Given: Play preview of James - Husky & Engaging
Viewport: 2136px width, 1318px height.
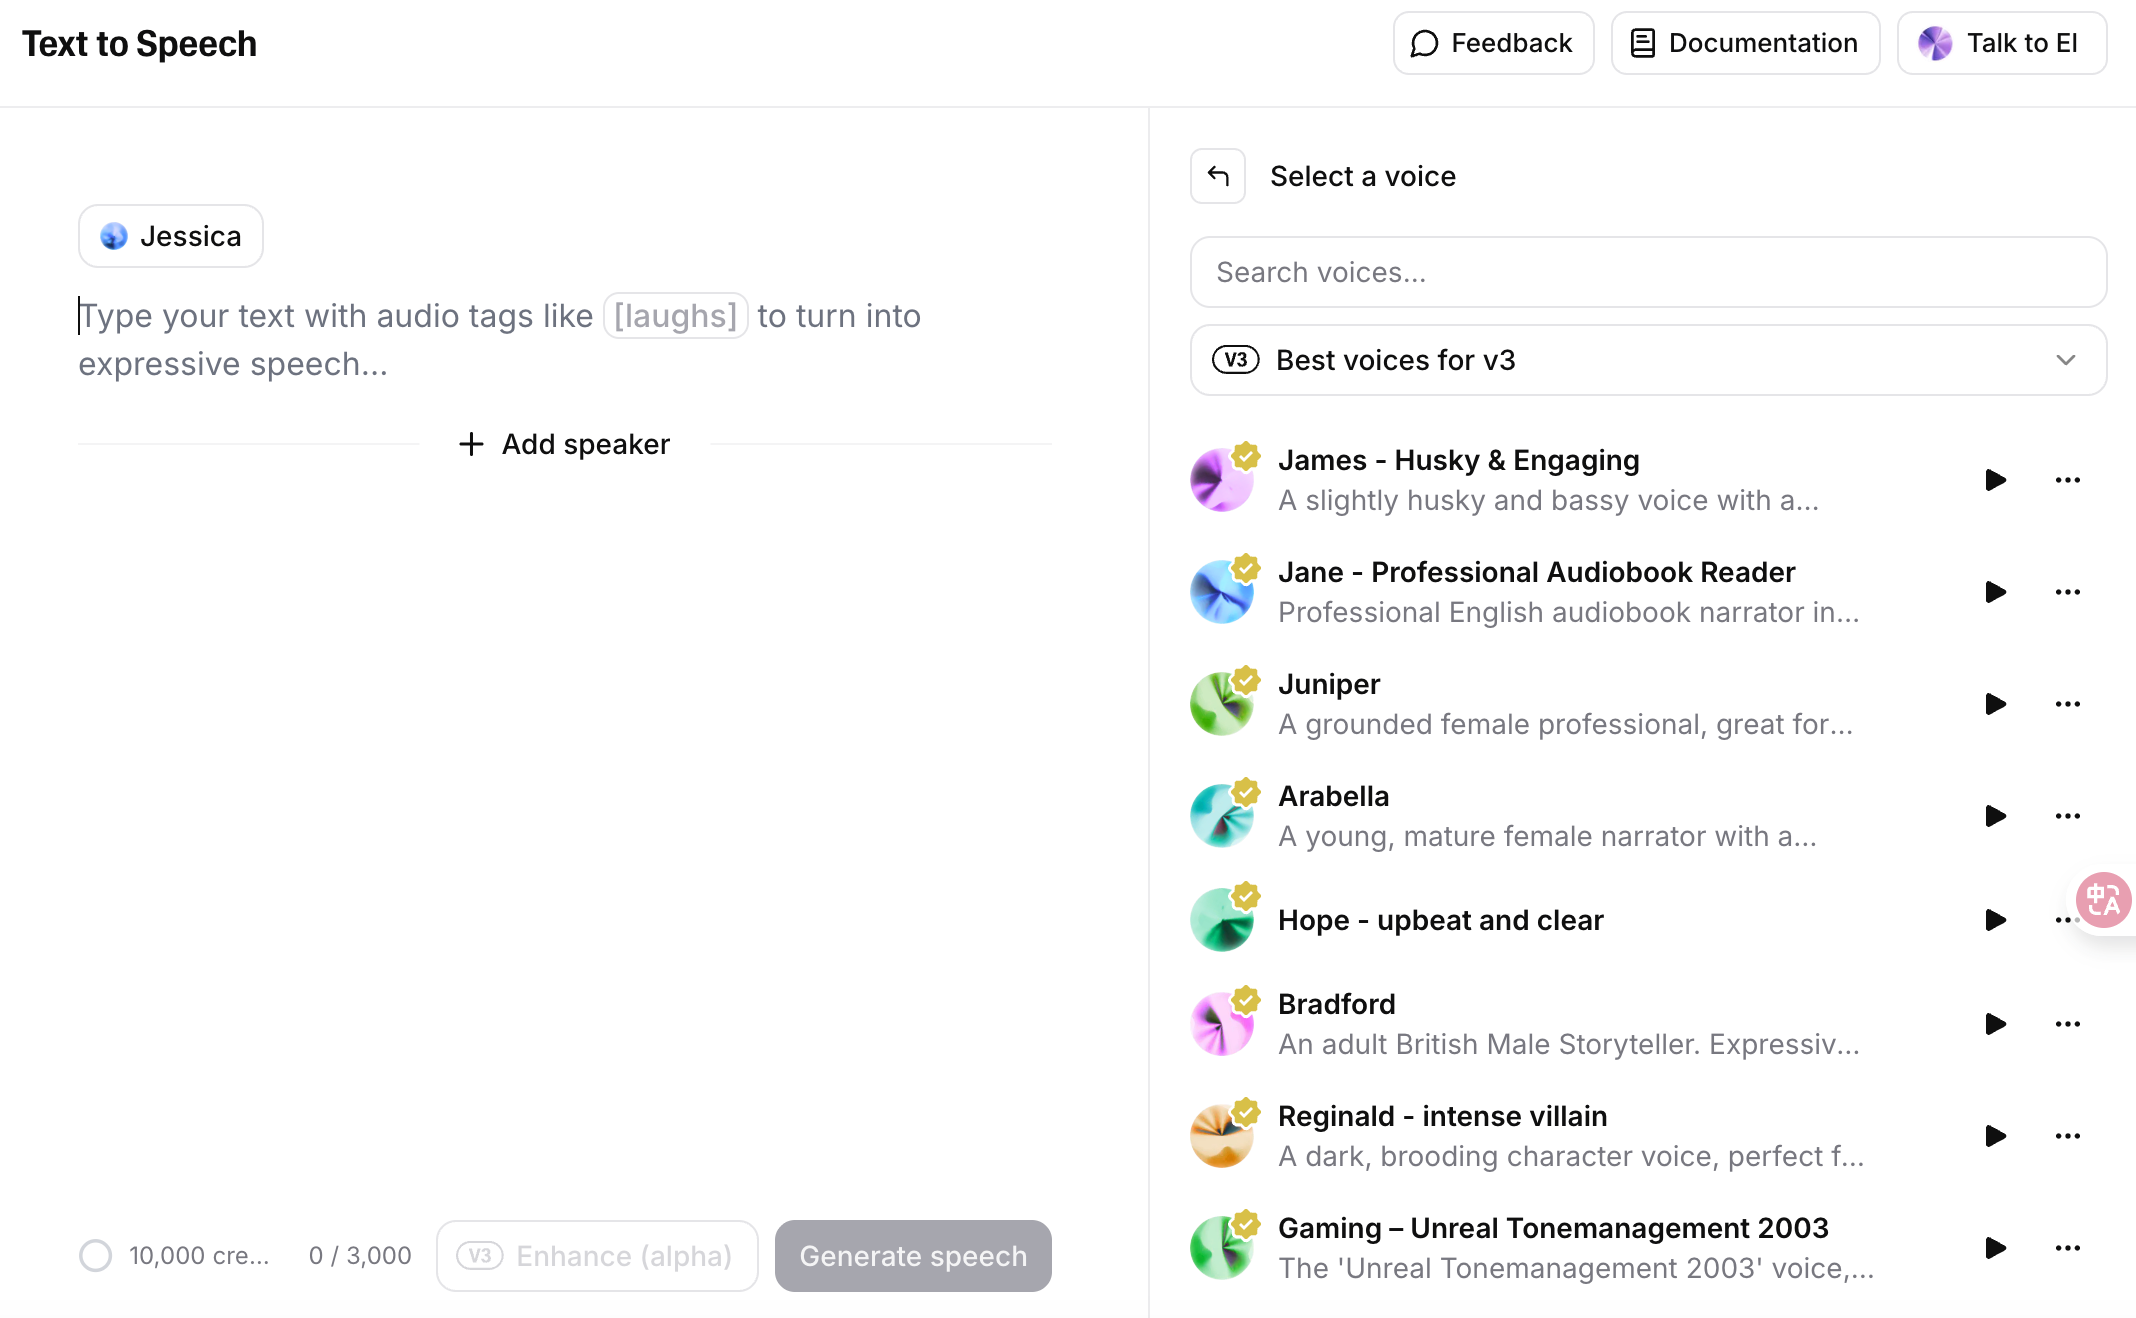Looking at the screenshot, I should [1995, 480].
